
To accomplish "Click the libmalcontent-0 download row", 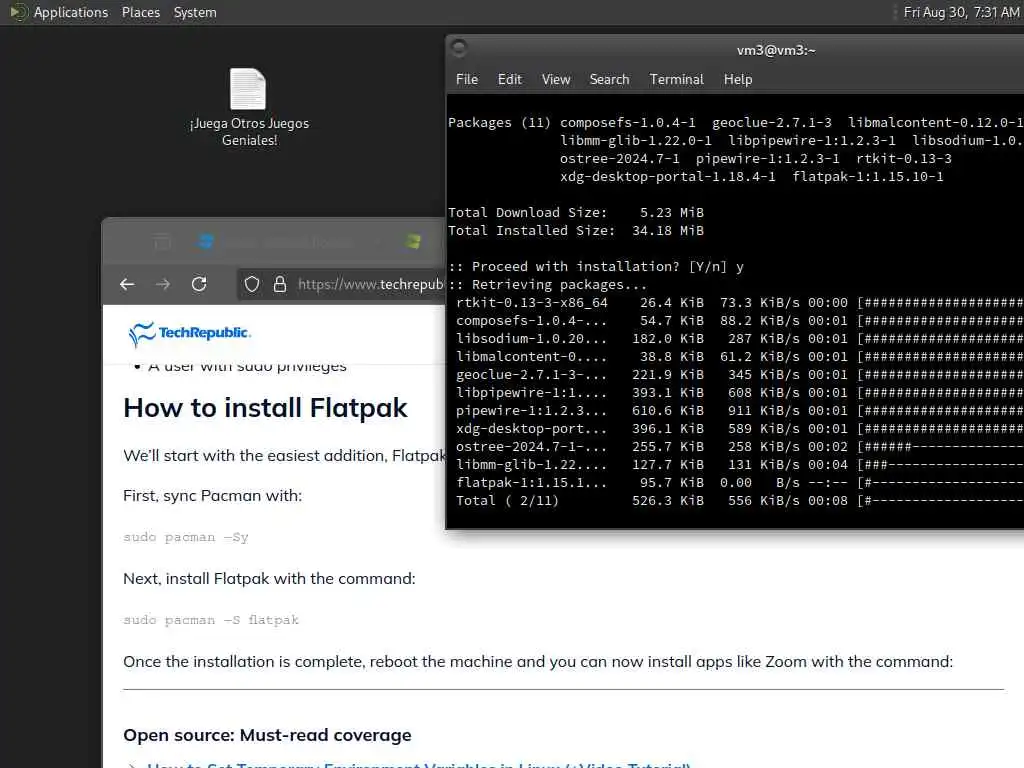I will (738, 357).
